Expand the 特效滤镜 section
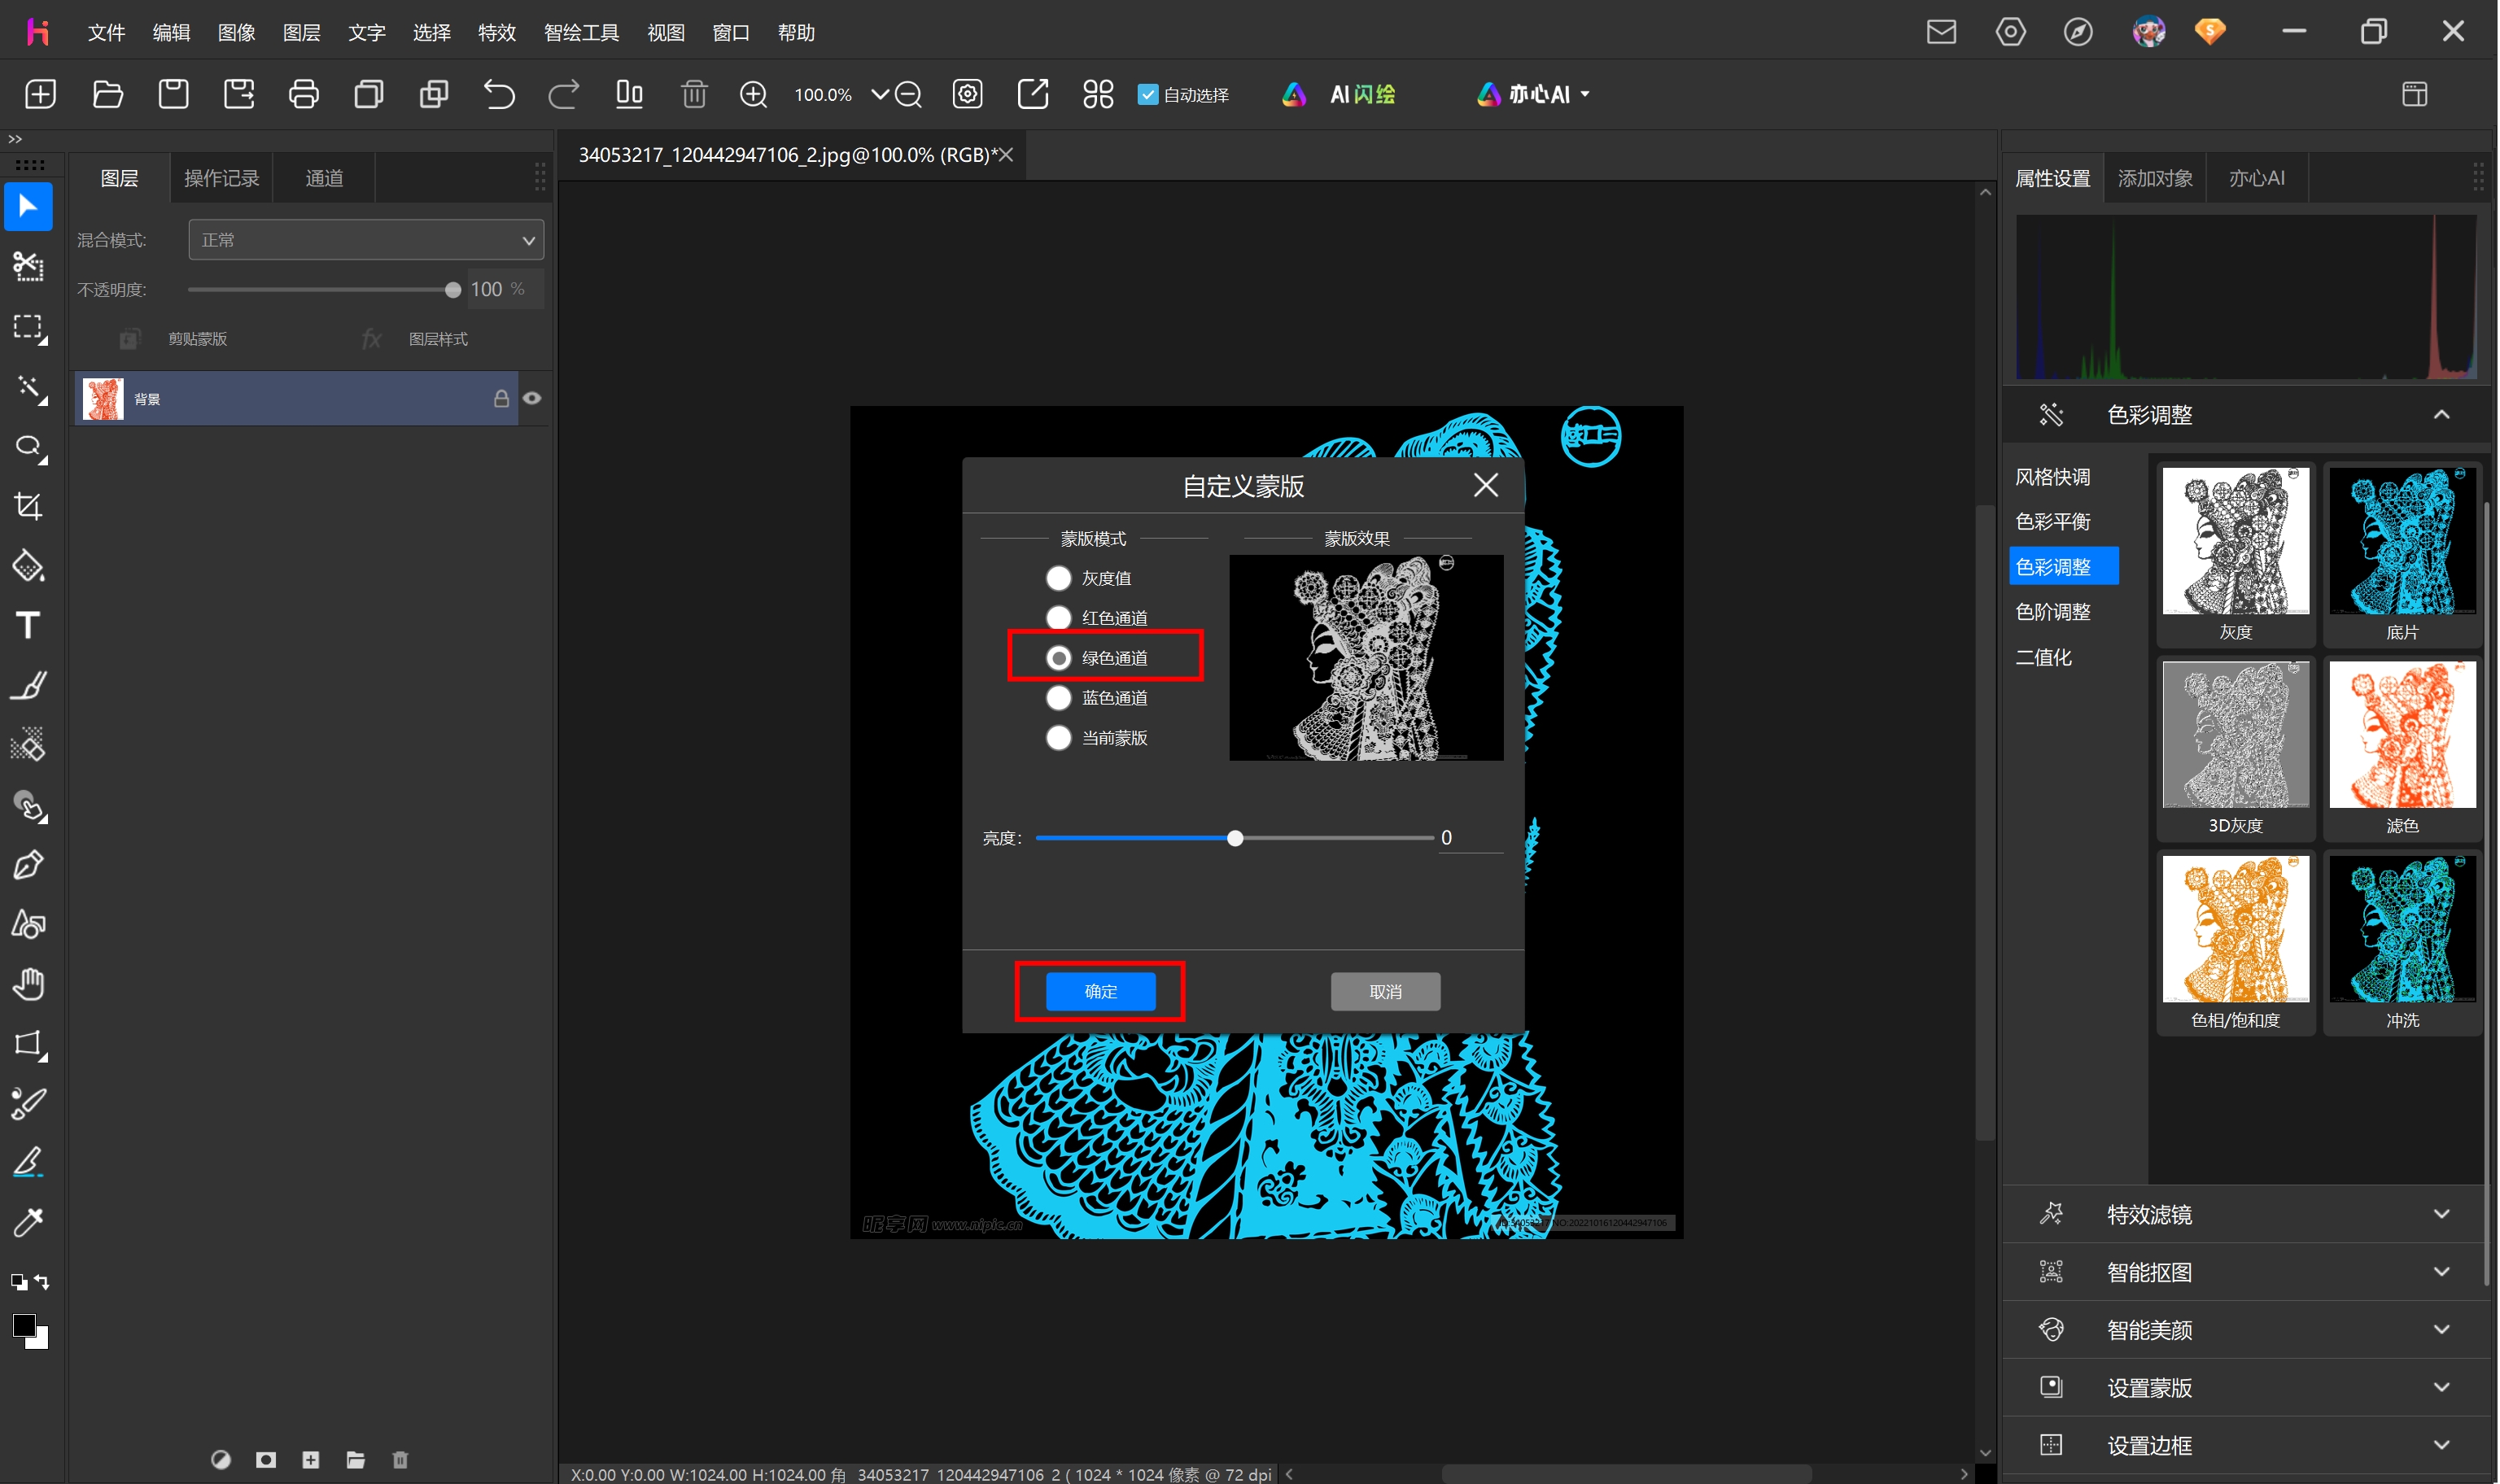 click(2442, 1214)
